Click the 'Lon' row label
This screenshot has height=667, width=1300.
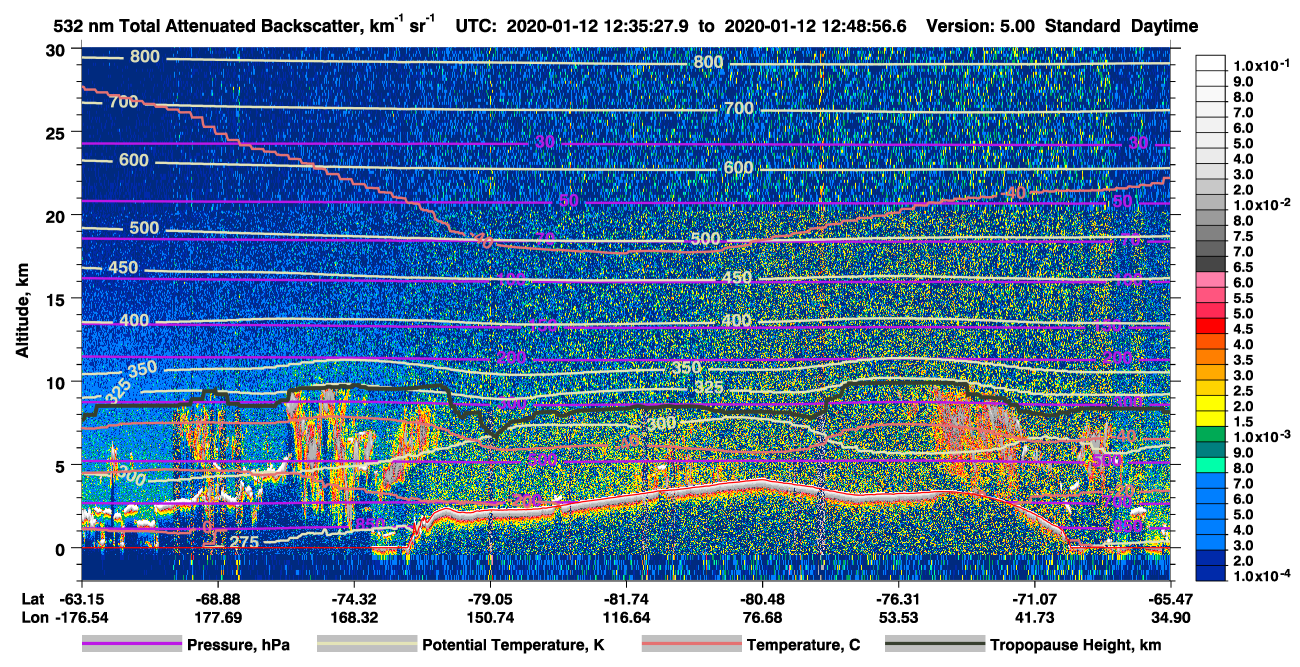[34, 618]
